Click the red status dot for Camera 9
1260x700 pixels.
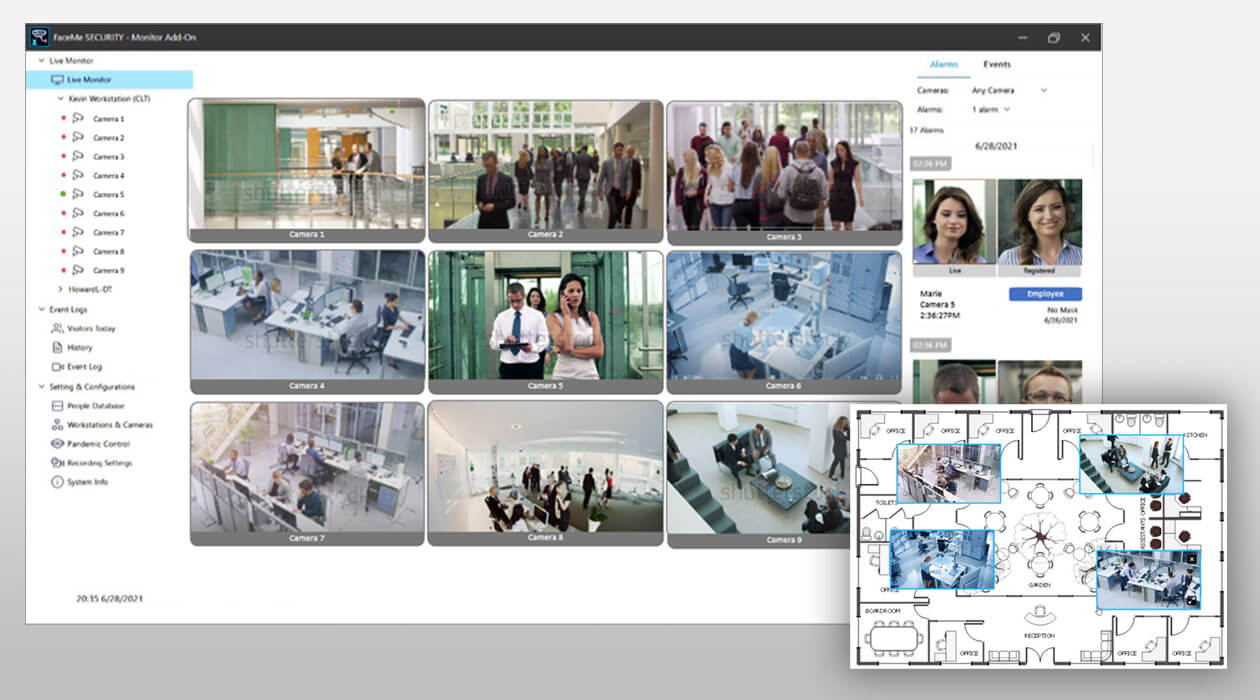[63, 271]
